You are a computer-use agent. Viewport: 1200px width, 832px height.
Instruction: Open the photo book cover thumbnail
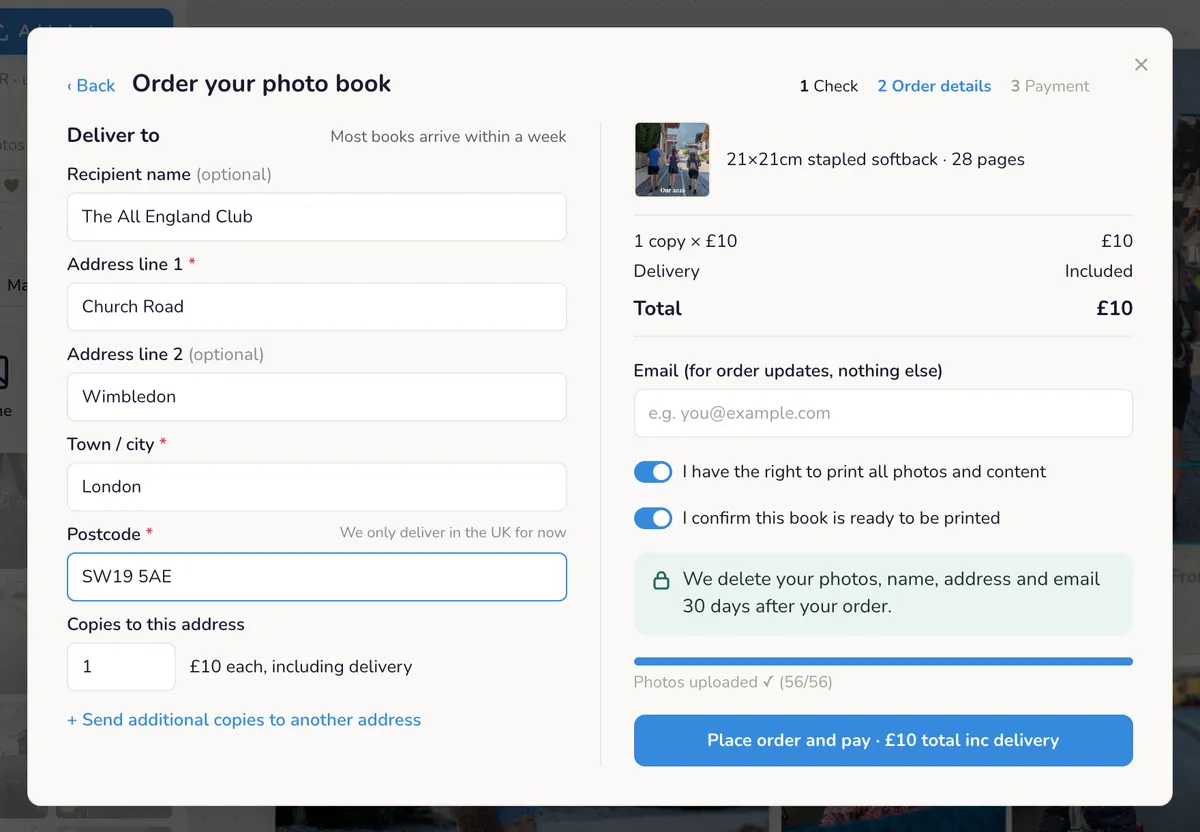pos(672,159)
